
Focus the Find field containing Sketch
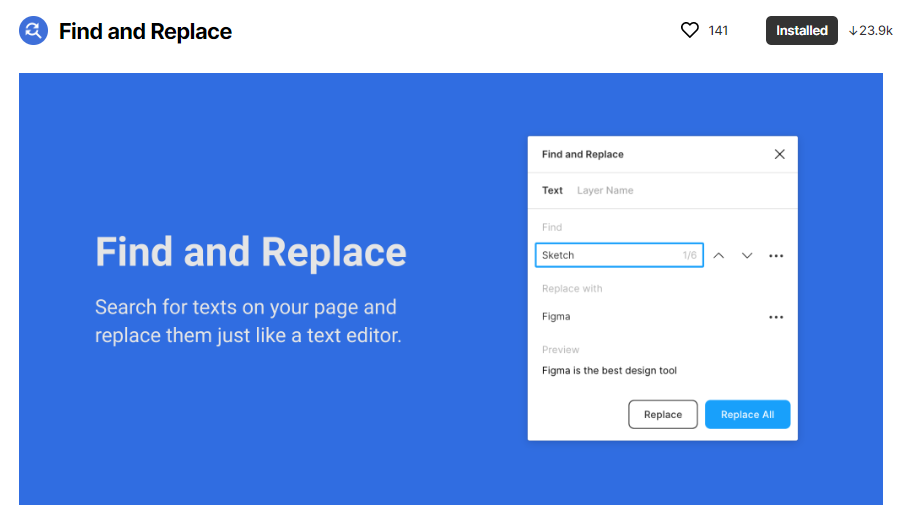coord(619,255)
